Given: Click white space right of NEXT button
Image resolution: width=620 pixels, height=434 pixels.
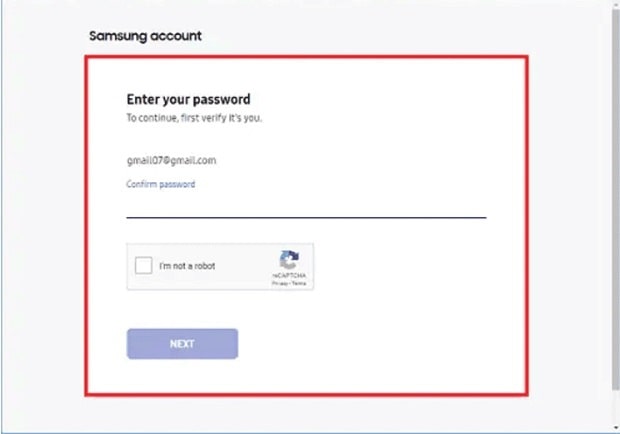Looking at the screenshot, I should coord(380,343).
